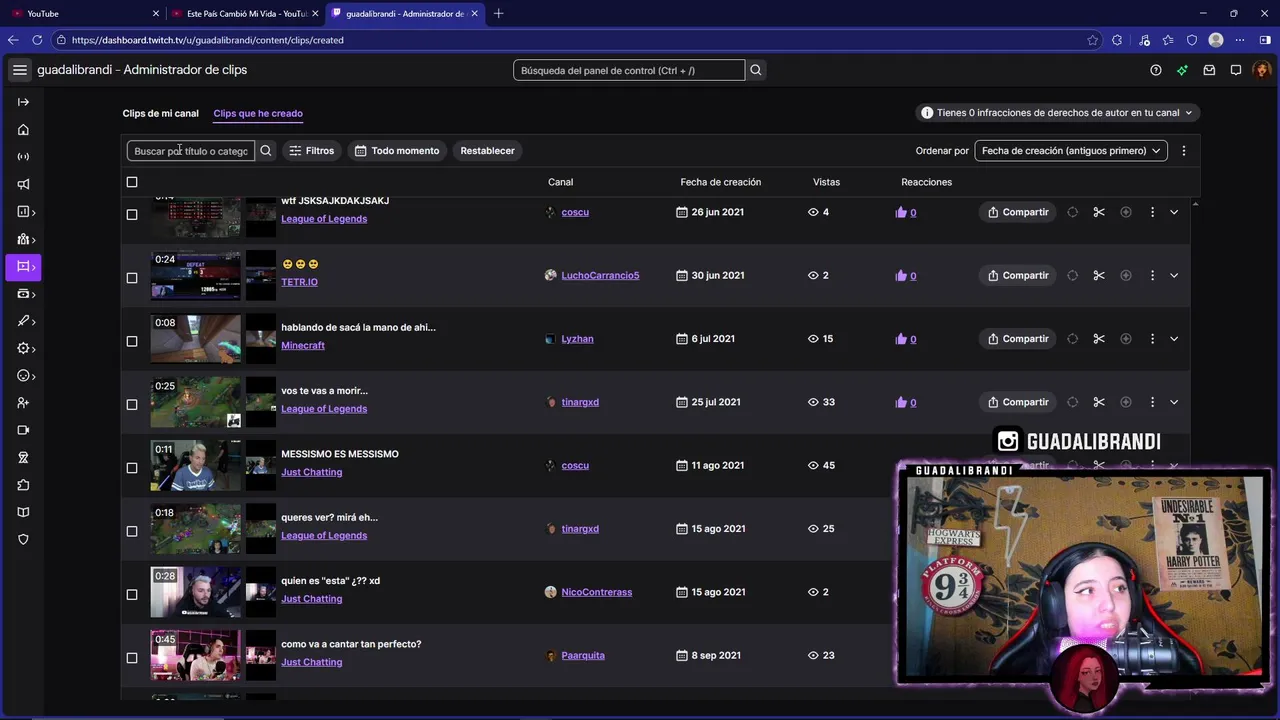1280x720 pixels.
Task: Open the whispers chat bubble icon
Action: 1236,70
